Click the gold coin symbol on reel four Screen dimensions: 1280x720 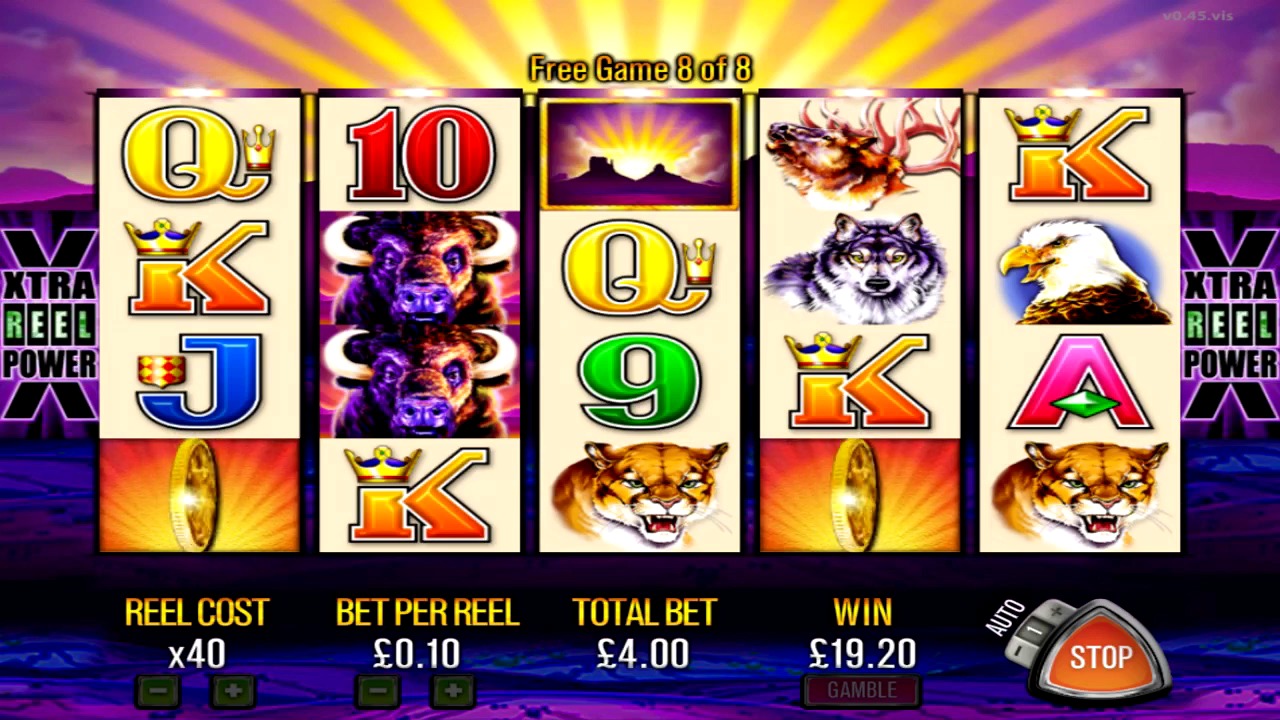click(x=860, y=495)
